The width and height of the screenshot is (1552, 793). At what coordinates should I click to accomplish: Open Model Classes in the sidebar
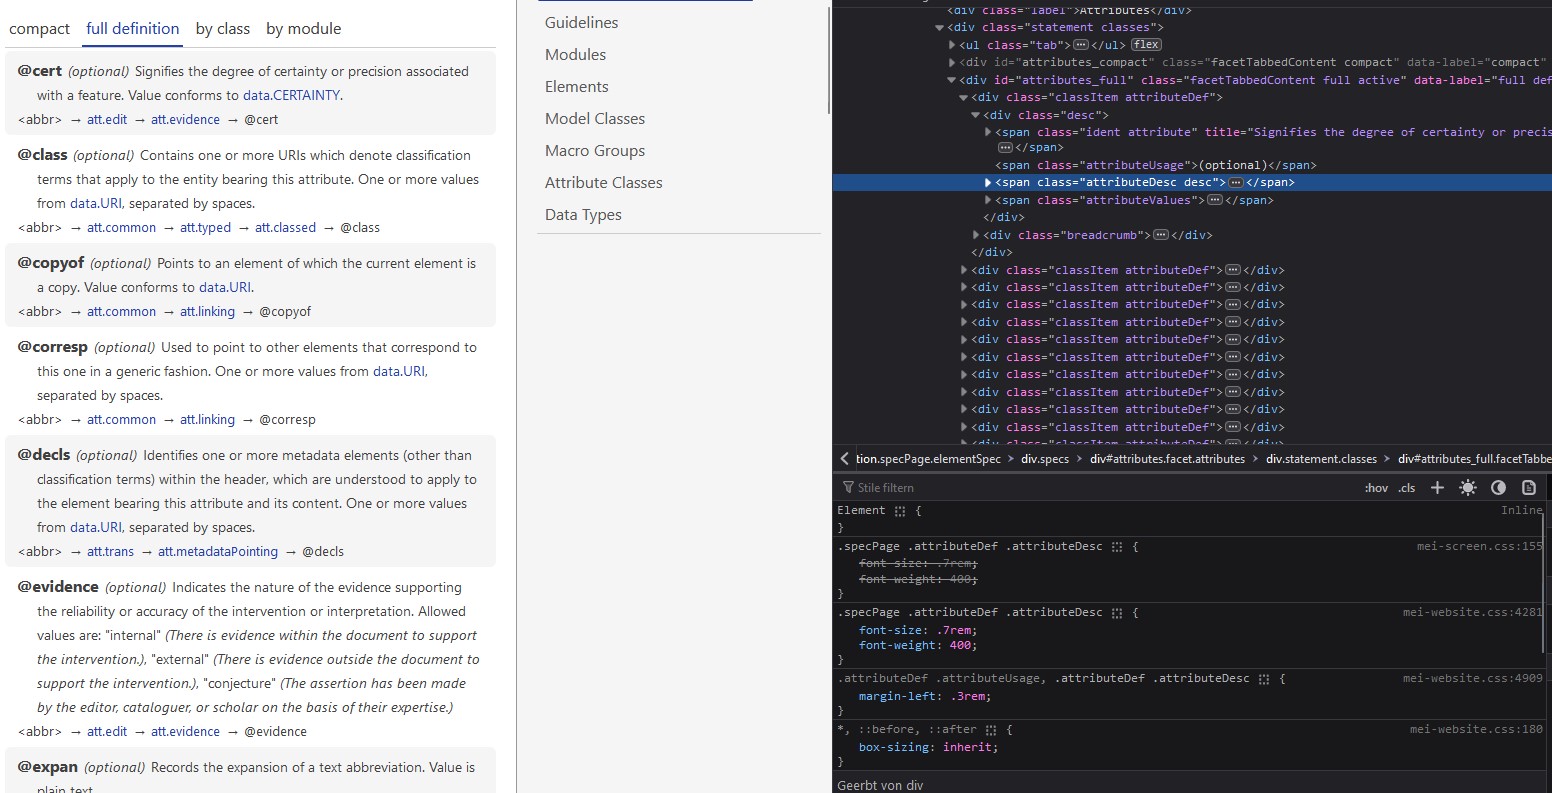[x=595, y=118]
